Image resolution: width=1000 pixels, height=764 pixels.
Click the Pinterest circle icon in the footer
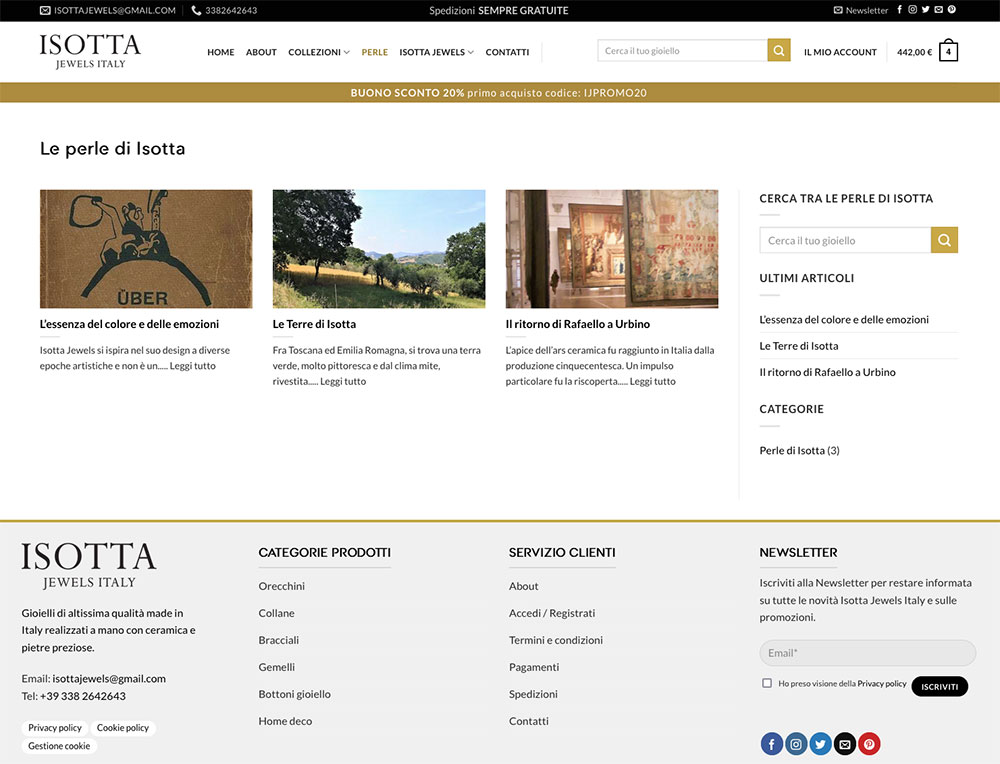click(x=869, y=744)
